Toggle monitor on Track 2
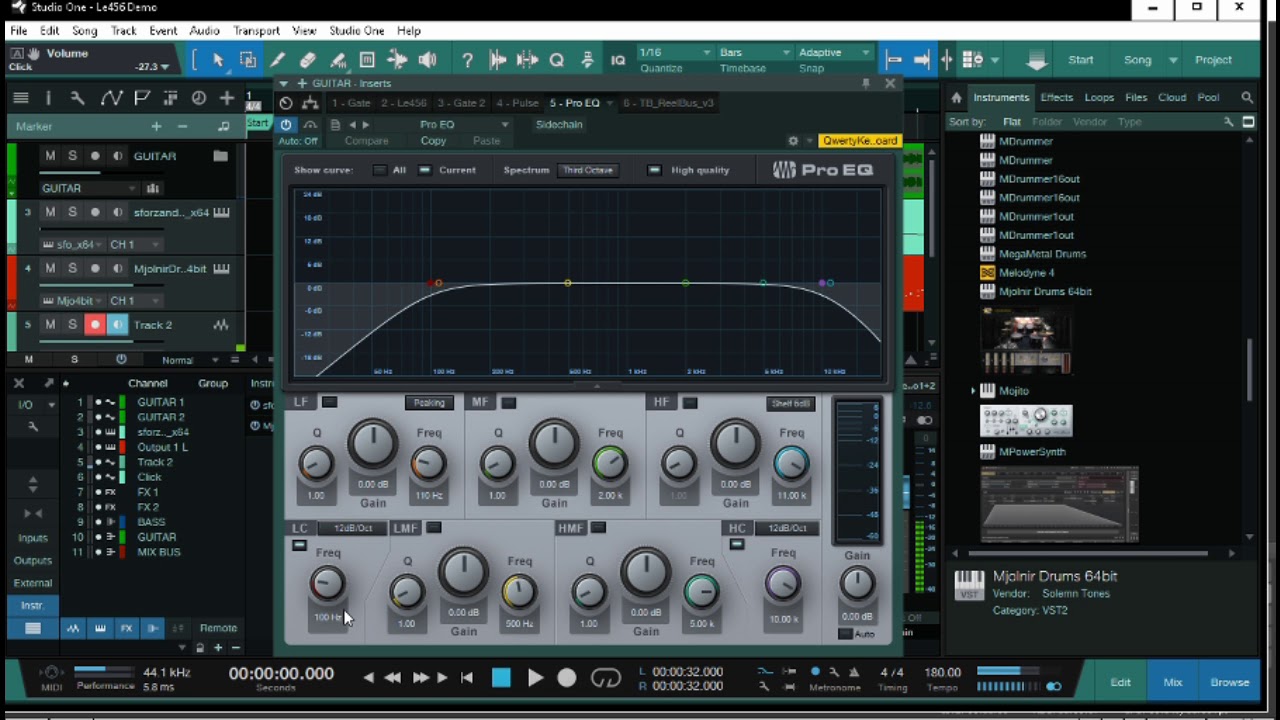The width and height of the screenshot is (1280, 720). coord(117,325)
